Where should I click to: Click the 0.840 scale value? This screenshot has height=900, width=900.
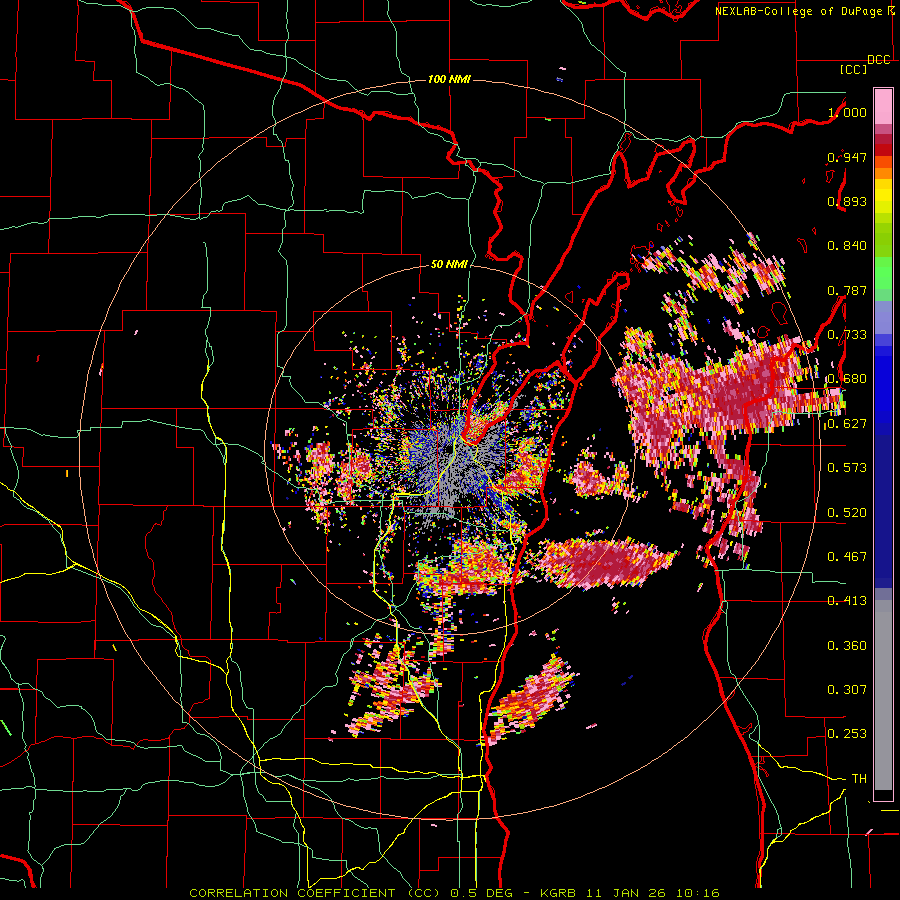[x=847, y=246]
